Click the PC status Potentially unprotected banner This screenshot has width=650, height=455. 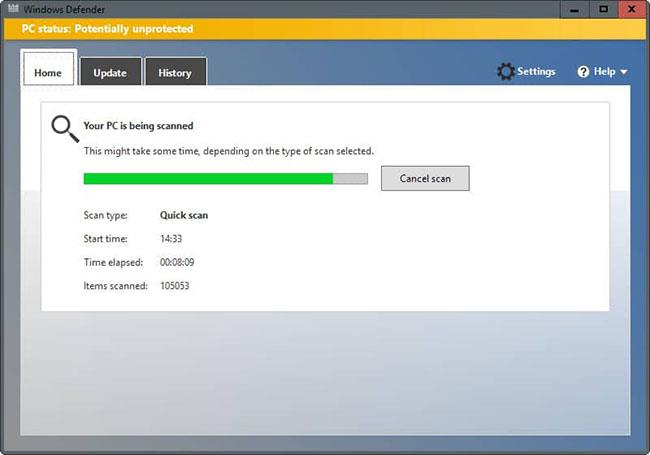tap(325, 29)
